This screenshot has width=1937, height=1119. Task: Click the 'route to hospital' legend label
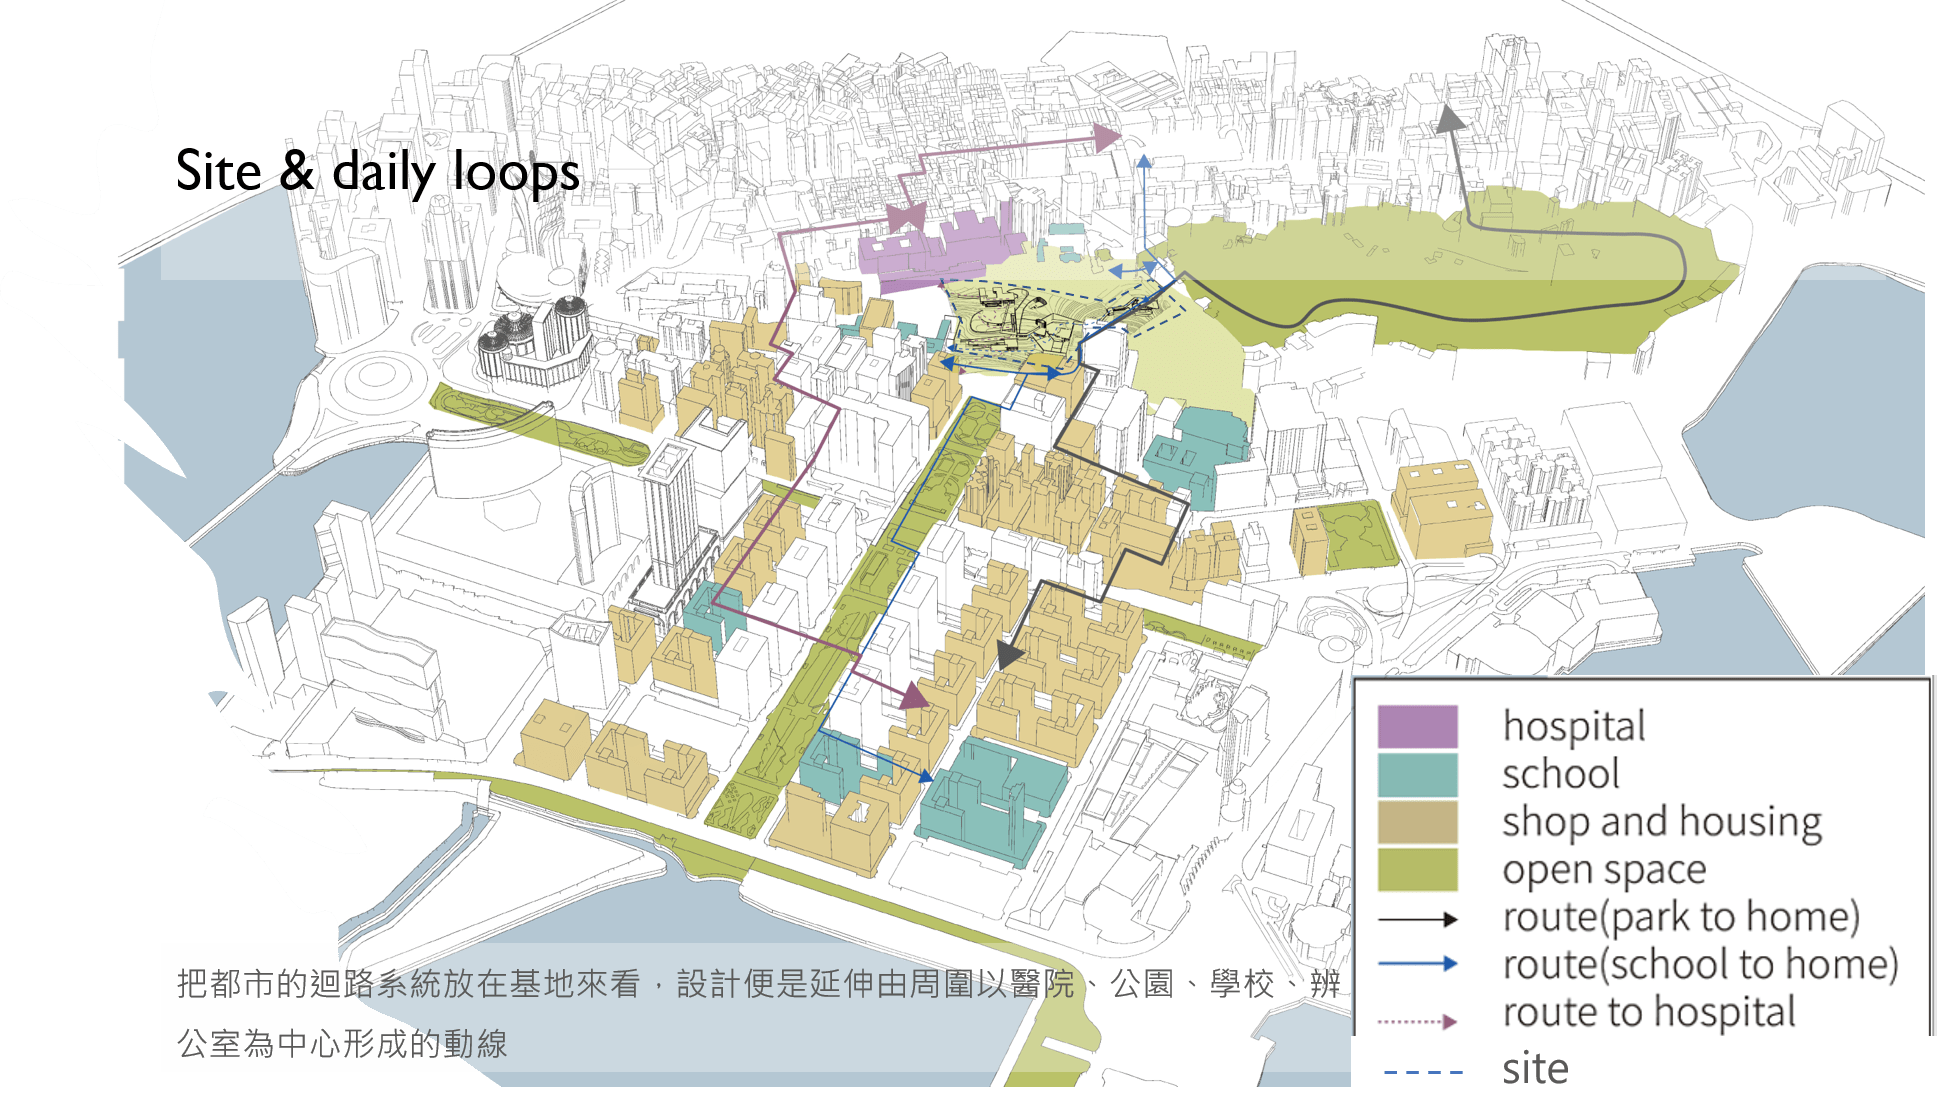pyautogui.click(x=1649, y=1012)
